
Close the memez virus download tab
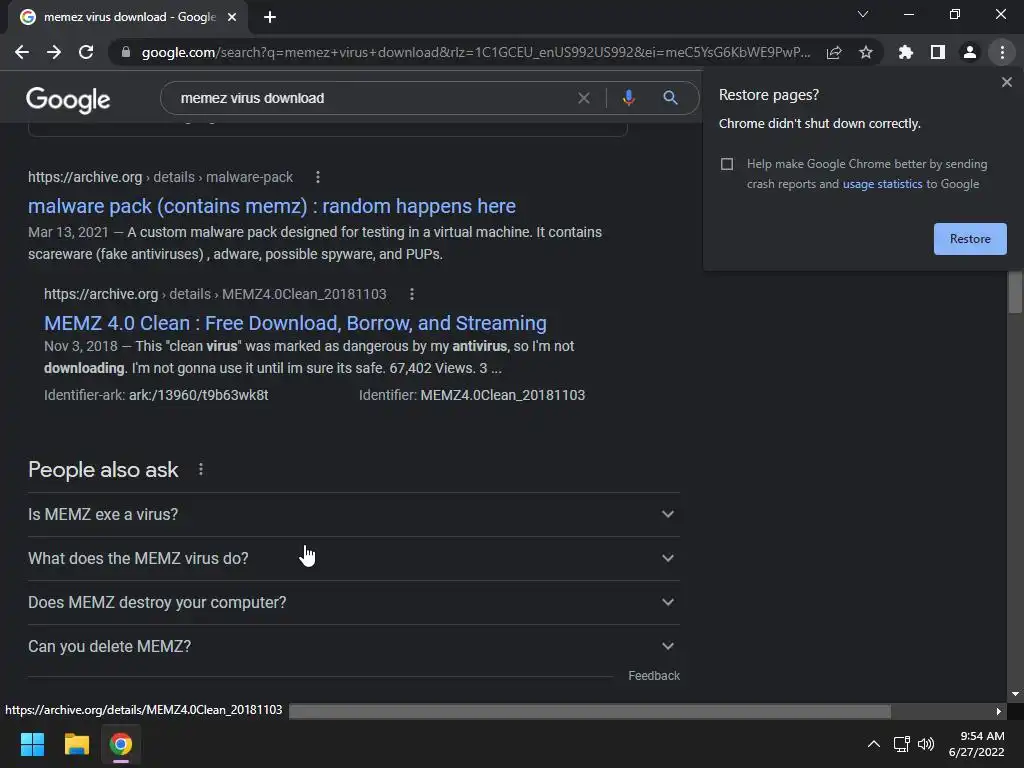pyautogui.click(x=232, y=18)
